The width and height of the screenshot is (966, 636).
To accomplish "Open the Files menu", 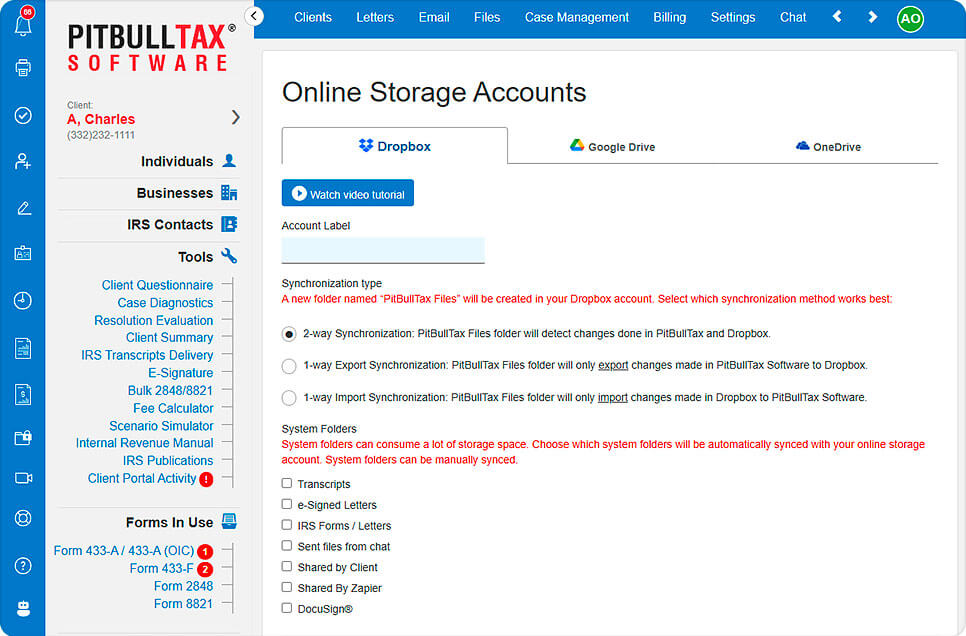I will coord(487,17).
